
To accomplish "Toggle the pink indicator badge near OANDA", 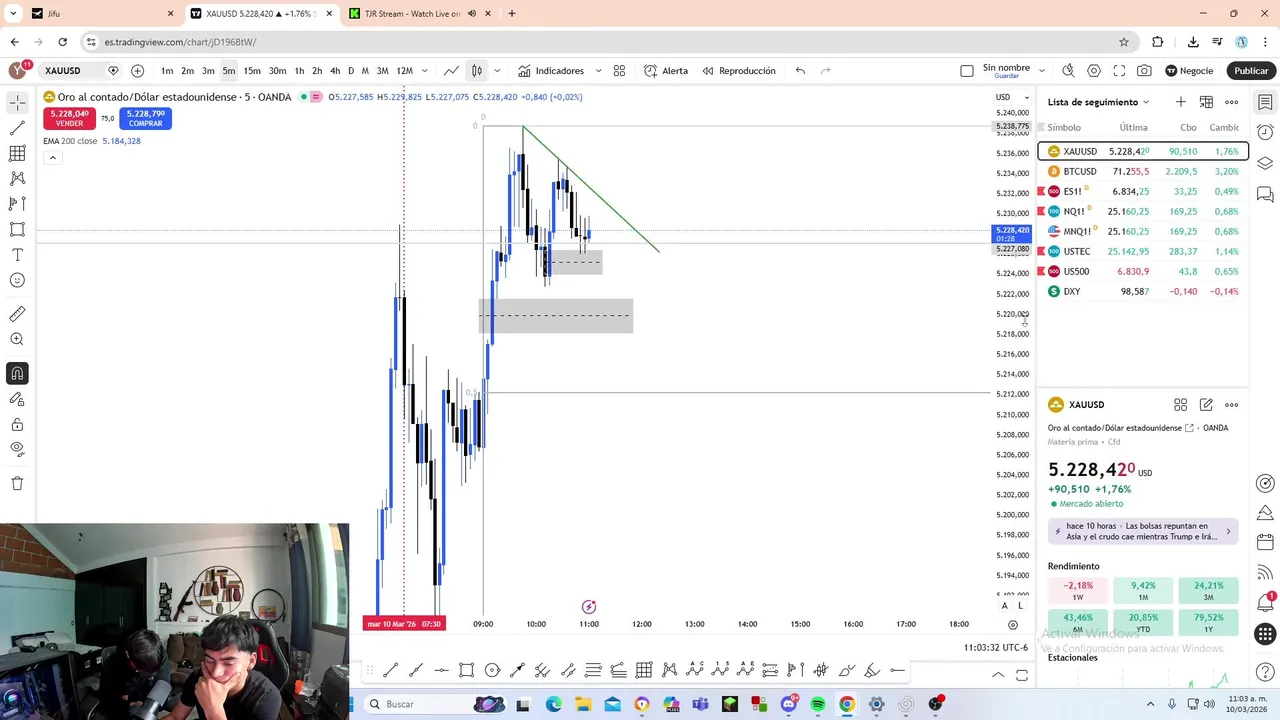I will click(x=316, y=97).
